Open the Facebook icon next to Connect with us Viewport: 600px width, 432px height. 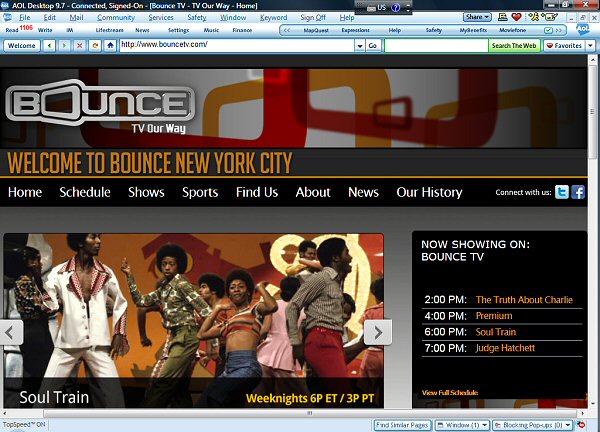click(x=578, y=192)
